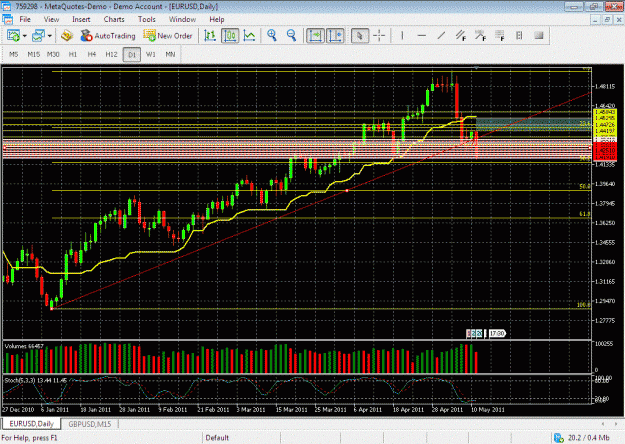Image resolution: width=625 pixels, height=444 pixels.
Task: Click the Profiles icon
Action: pos(38,36)
